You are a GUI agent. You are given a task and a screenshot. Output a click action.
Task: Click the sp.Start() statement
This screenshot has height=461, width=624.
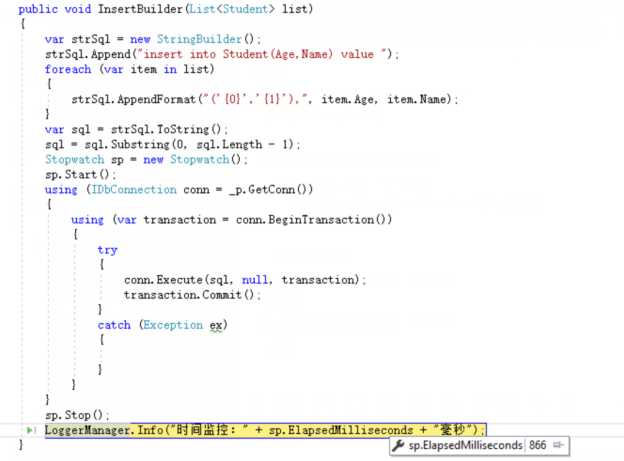click(x=80, y=174)
